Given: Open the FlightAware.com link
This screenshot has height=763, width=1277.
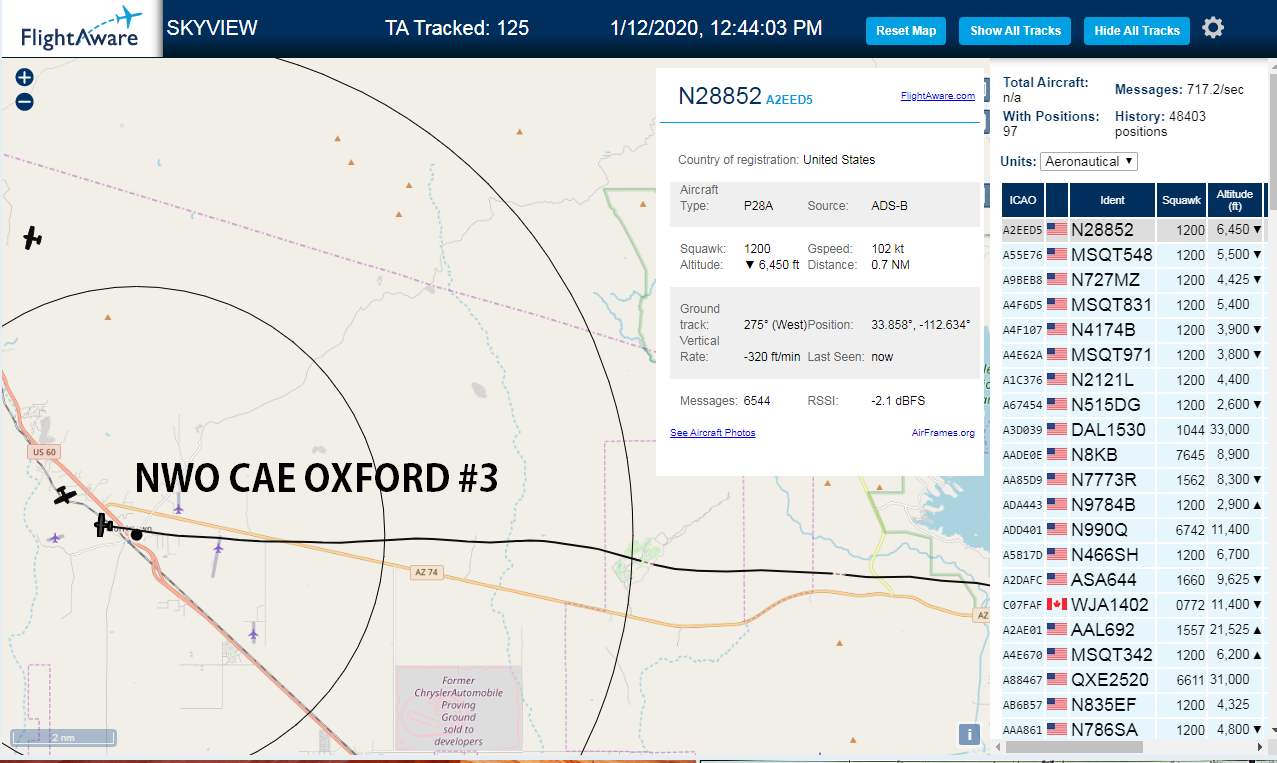Looking at the screenshot, I should click(937, 96).
